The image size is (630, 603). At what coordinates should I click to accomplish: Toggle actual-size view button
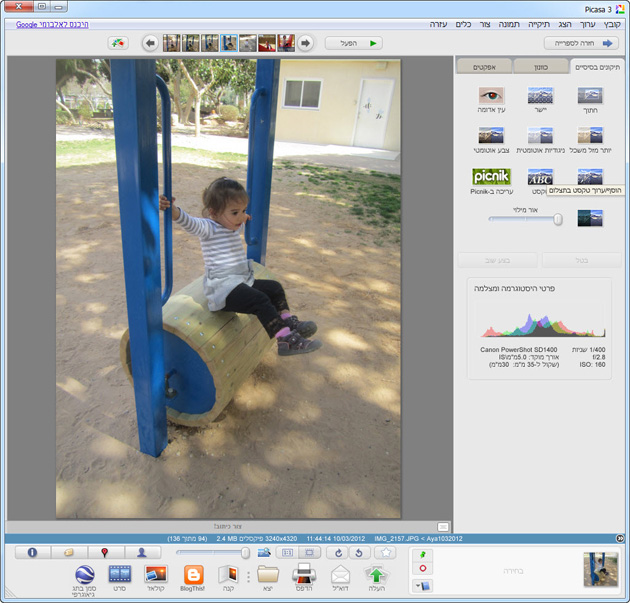click(287, 553)
